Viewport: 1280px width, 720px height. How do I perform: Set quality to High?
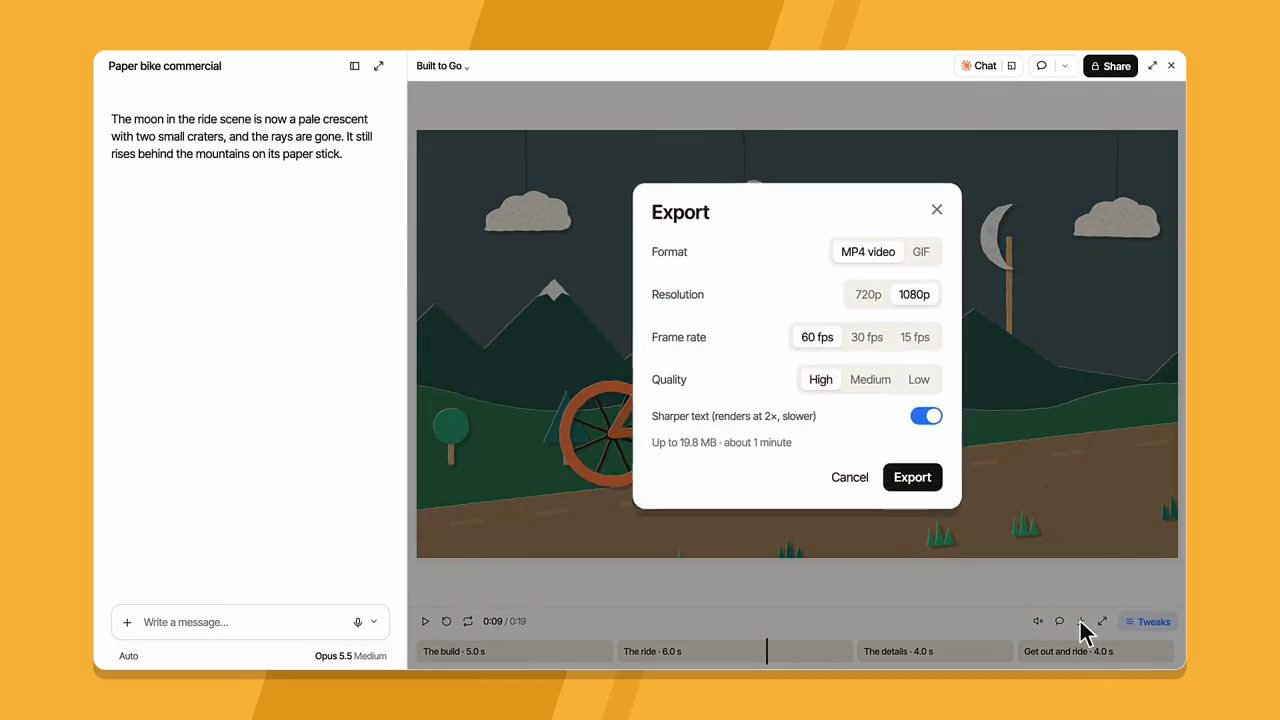click(x=821, y=379)
